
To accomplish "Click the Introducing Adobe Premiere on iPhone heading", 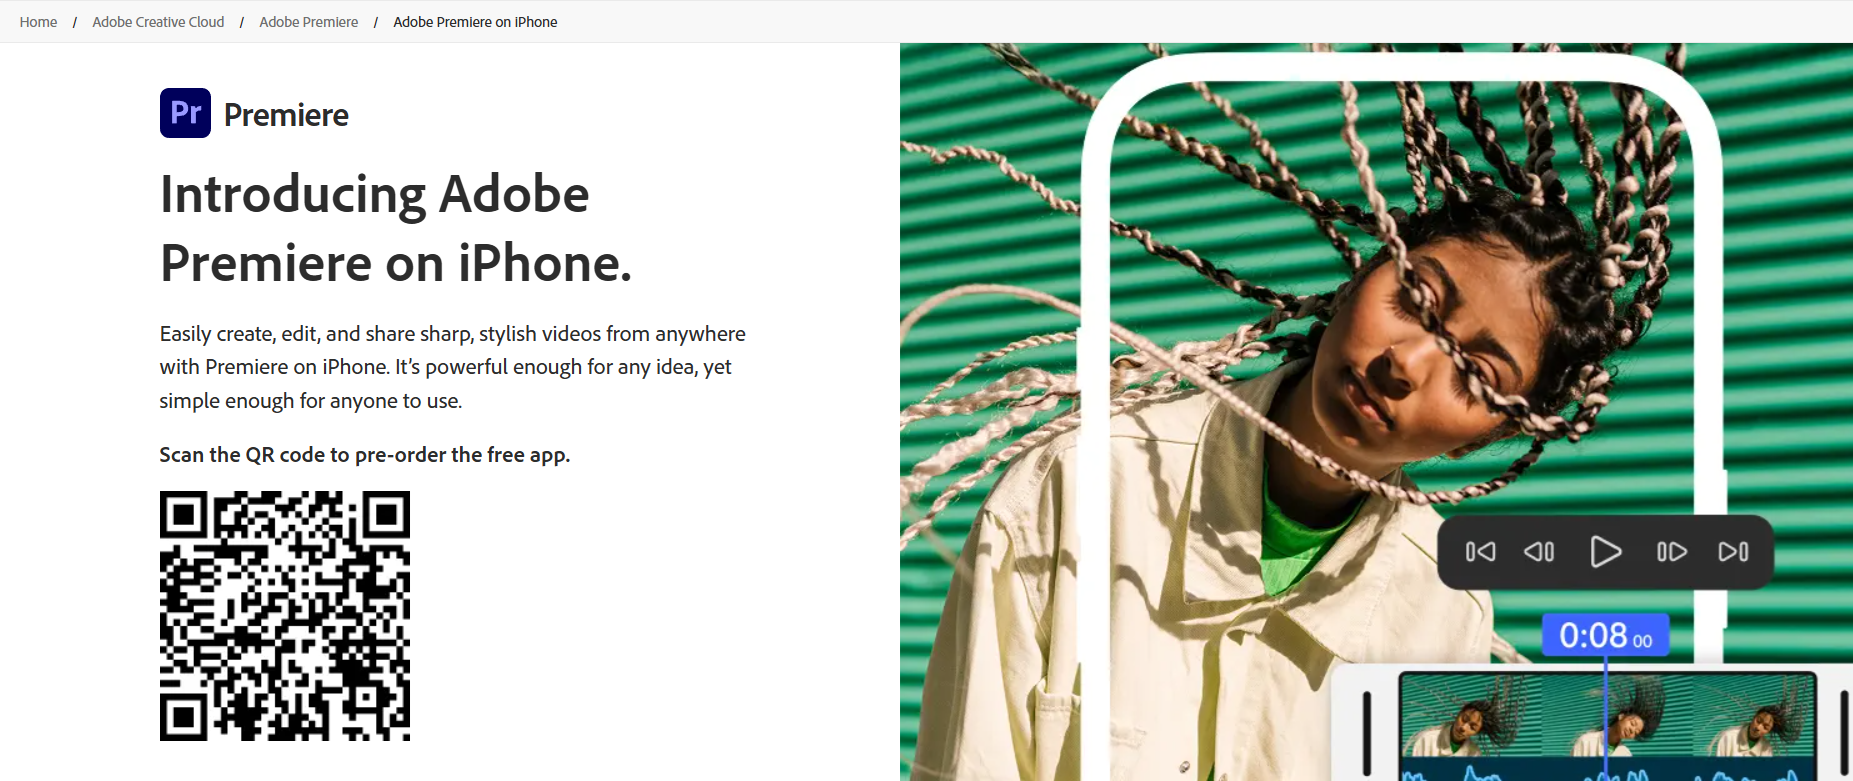I will click(x=396, y=228).
